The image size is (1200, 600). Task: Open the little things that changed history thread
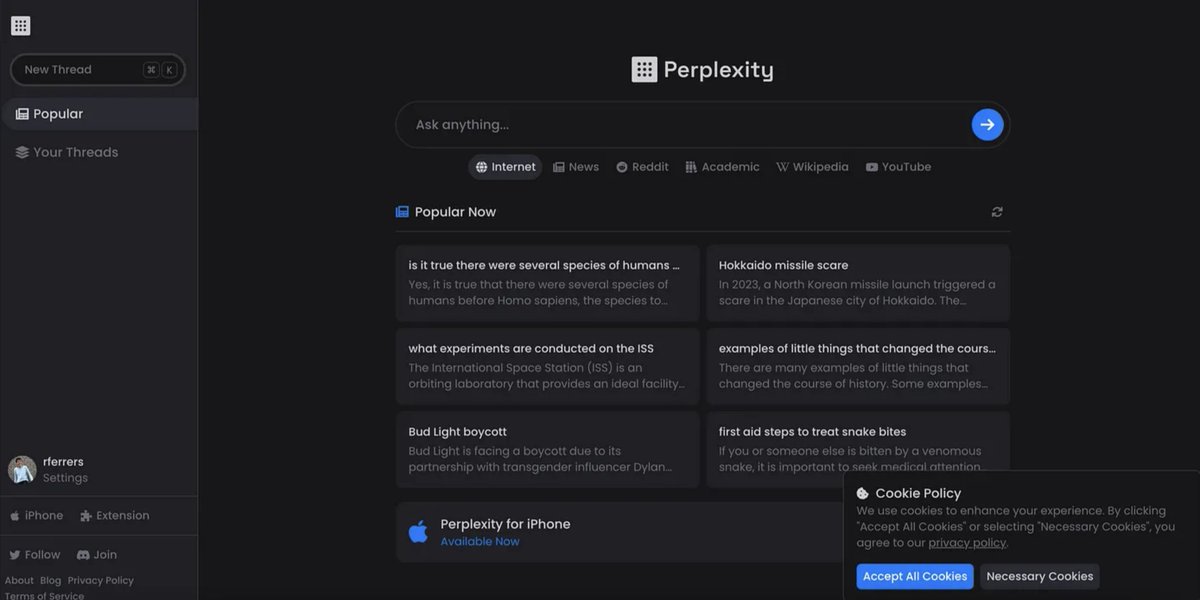point(858,366)
